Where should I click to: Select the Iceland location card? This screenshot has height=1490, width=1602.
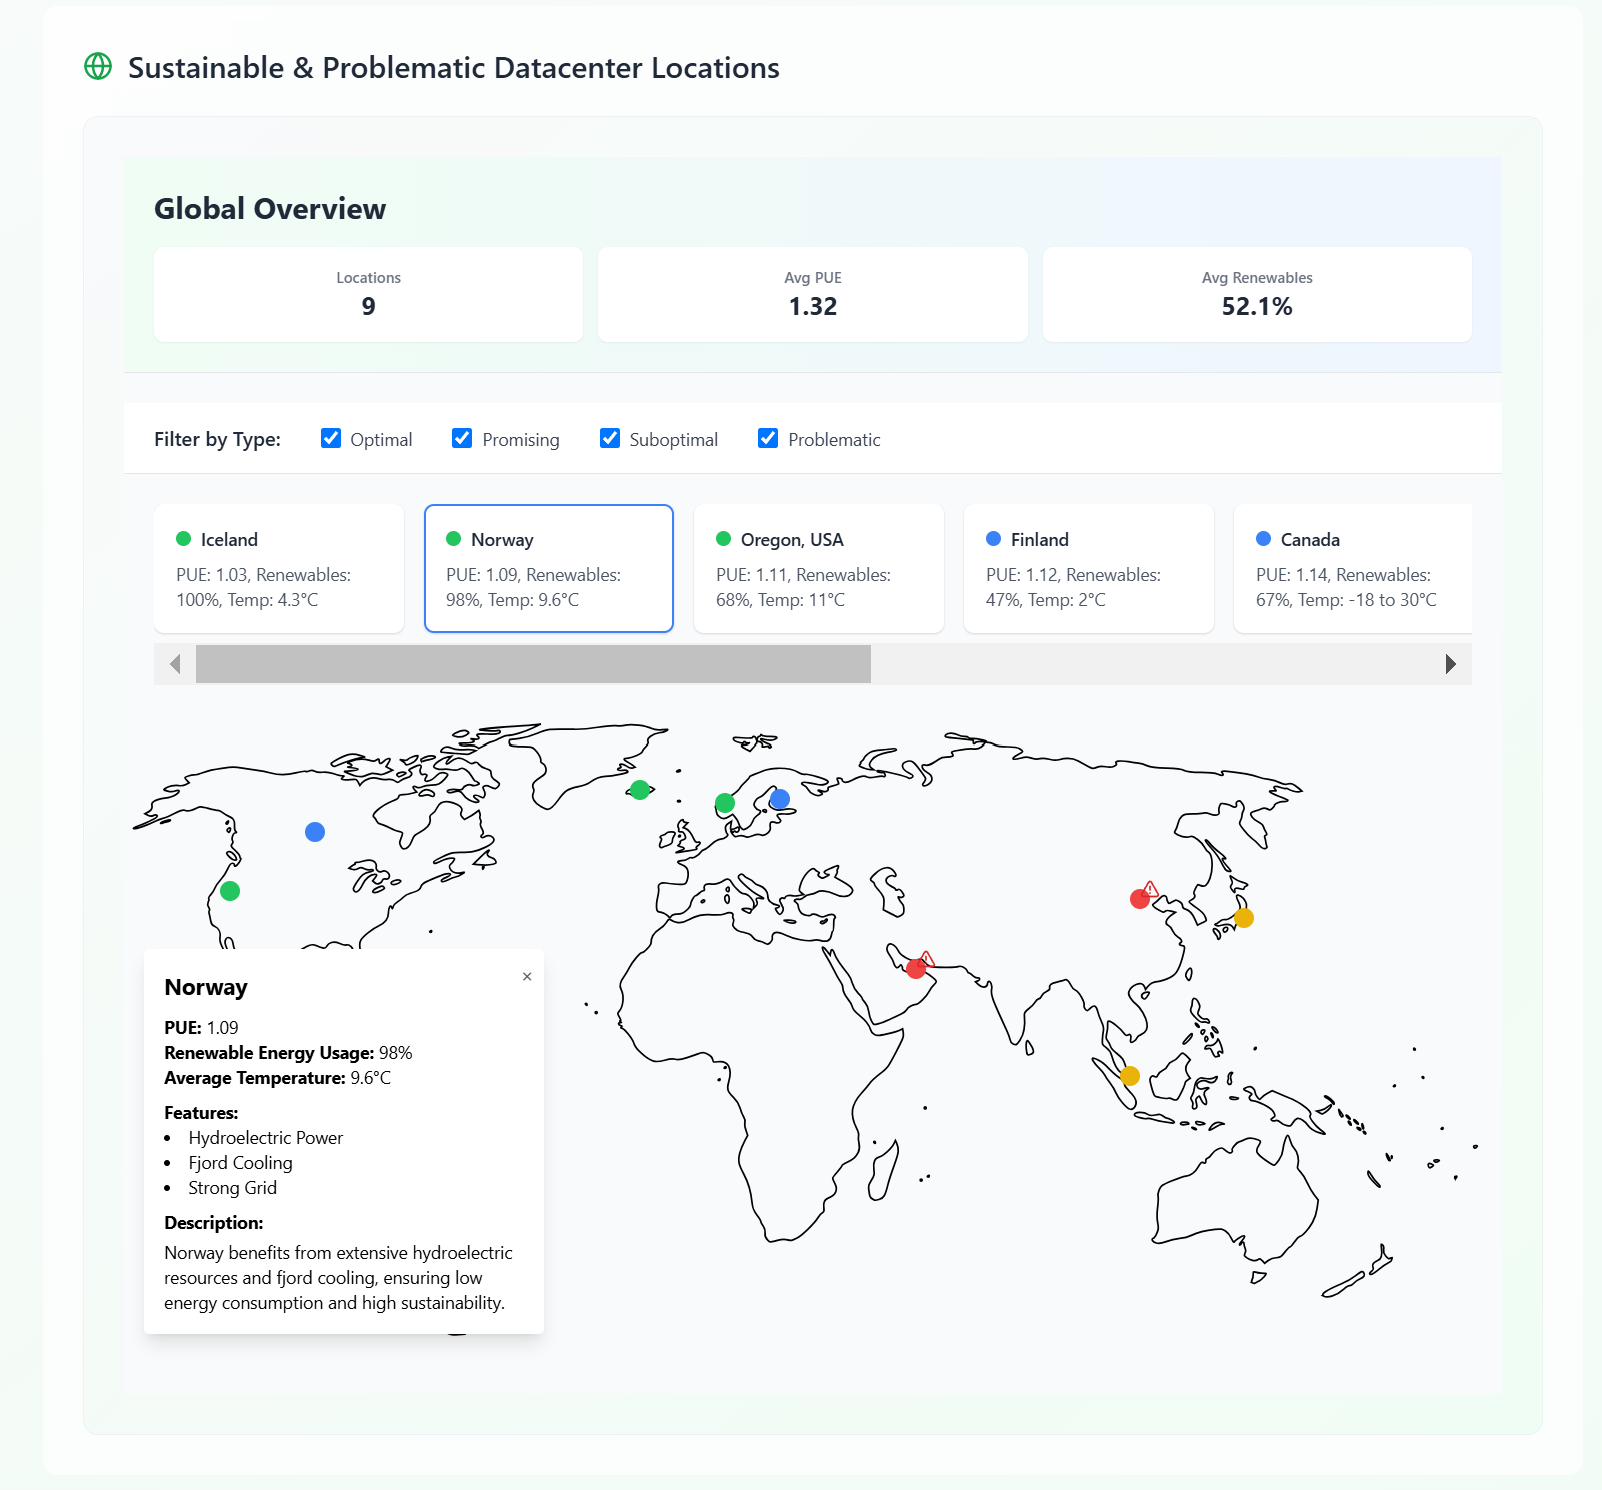coord(279,568)
